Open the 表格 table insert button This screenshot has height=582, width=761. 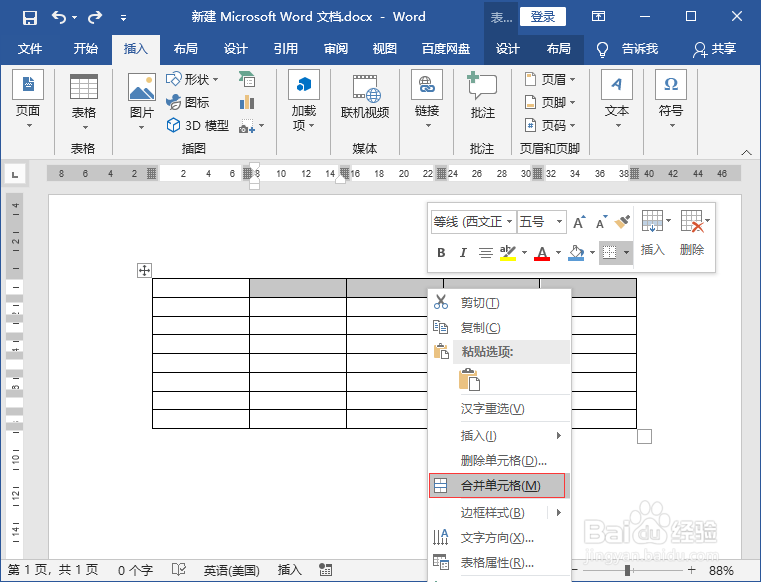click(84, 102)
